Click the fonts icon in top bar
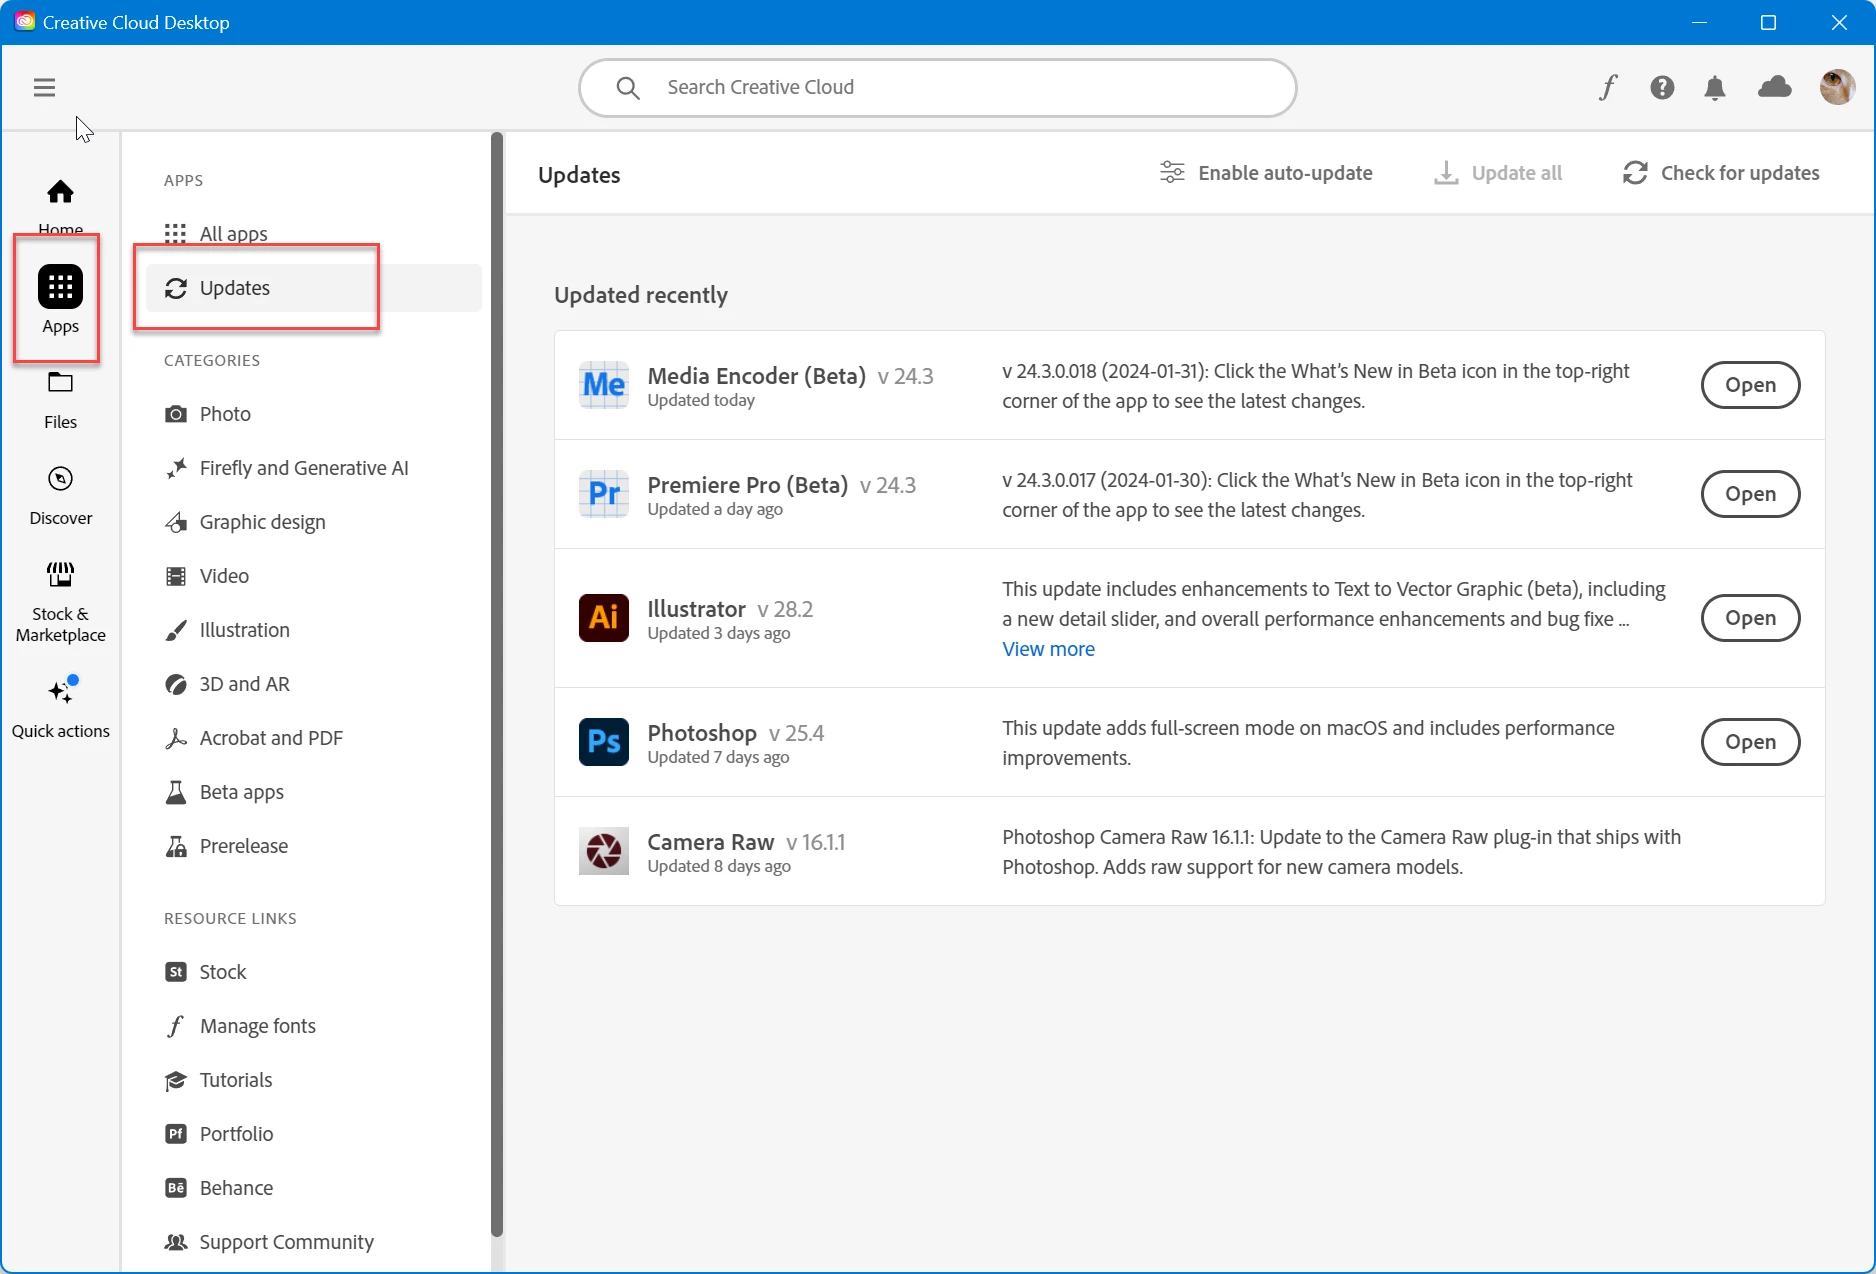1876x1274 pixels. point(1607,88)
